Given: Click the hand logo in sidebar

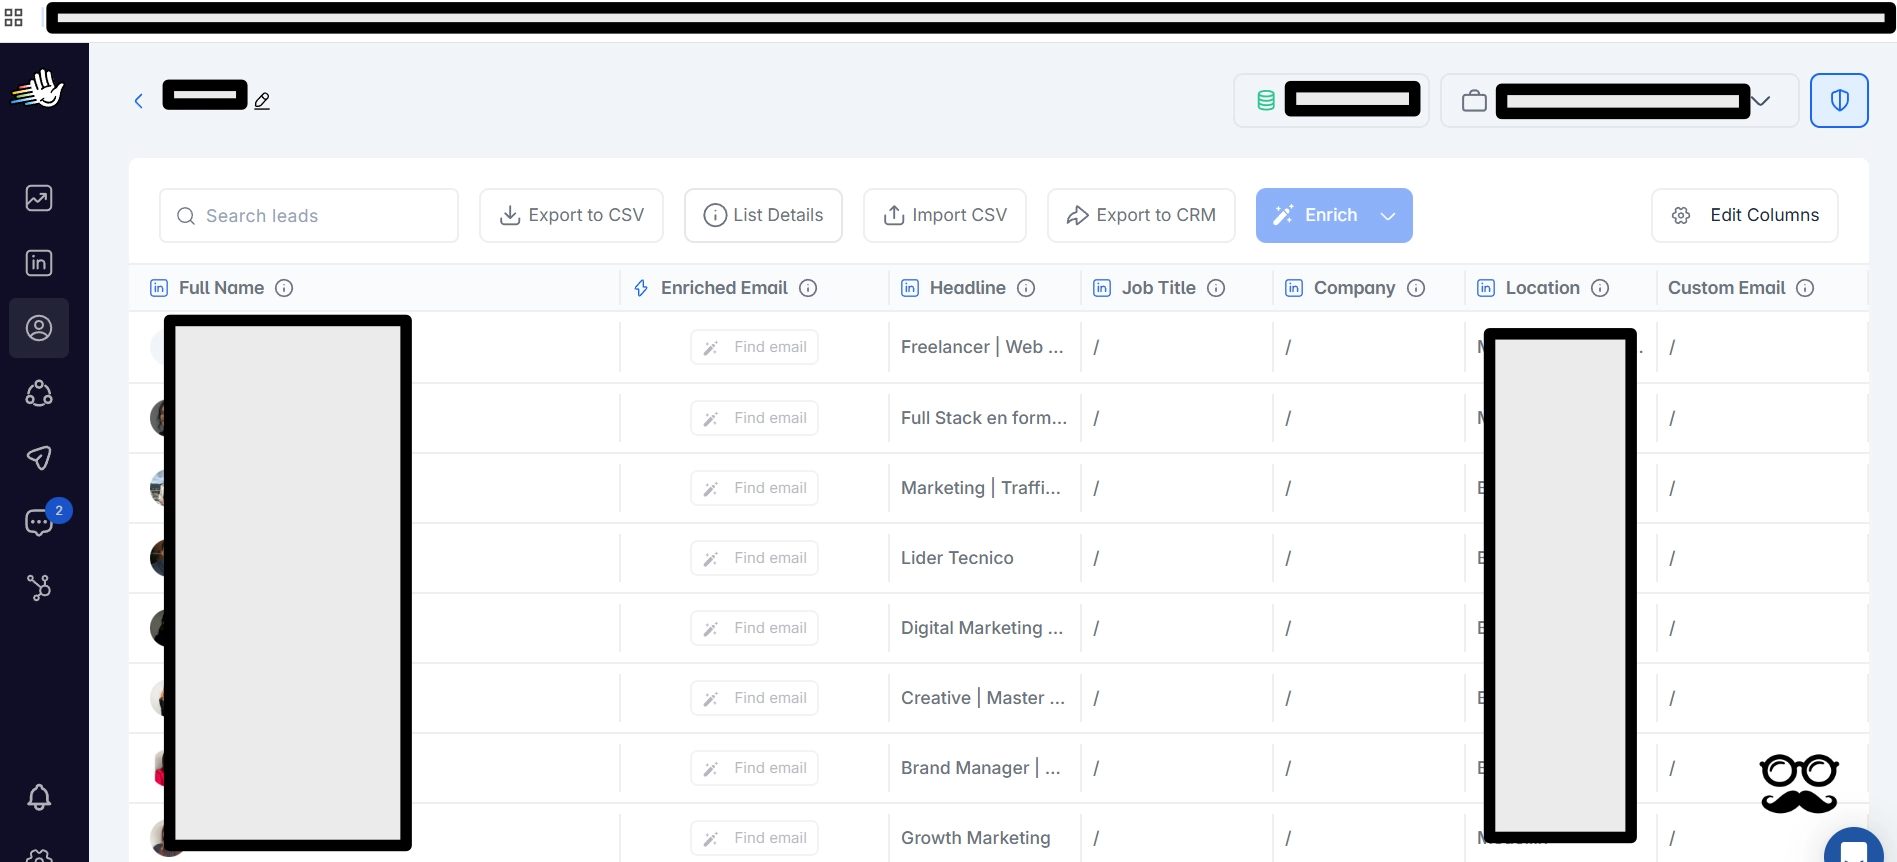Looking at the screenshot, I should click(x=38, y=89).
